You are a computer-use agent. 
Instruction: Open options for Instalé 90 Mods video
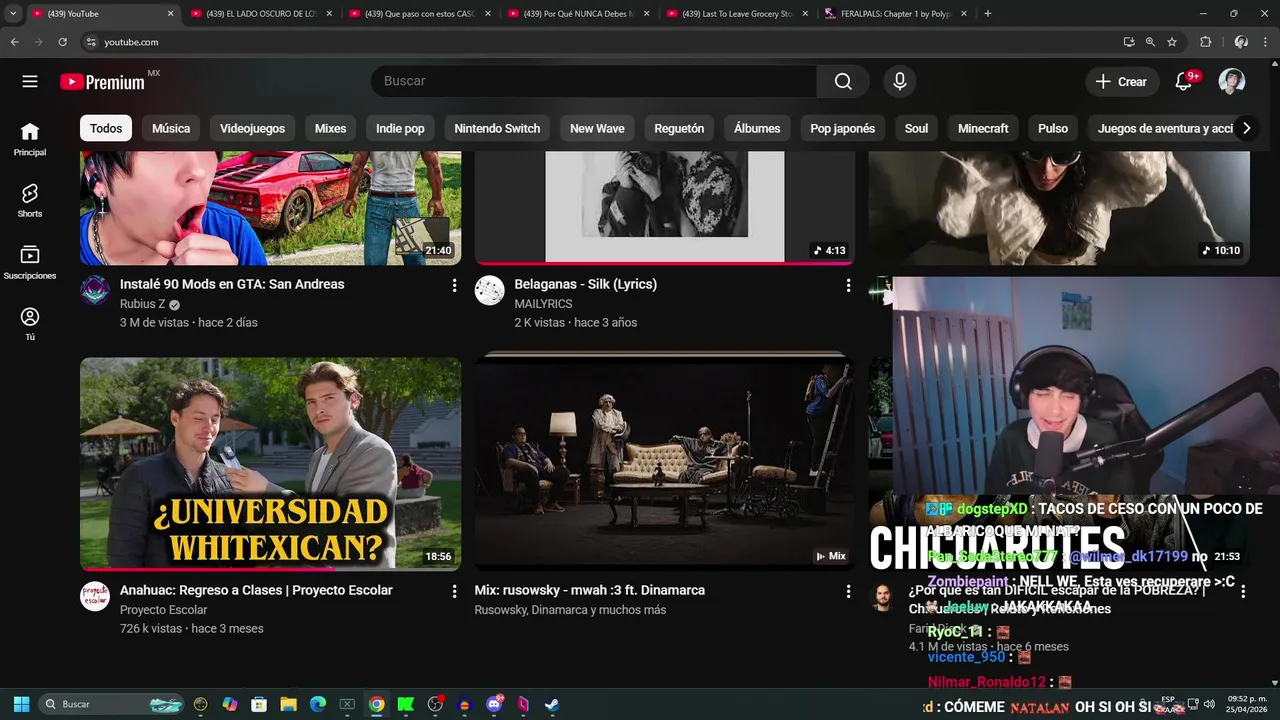pos(454,285)
